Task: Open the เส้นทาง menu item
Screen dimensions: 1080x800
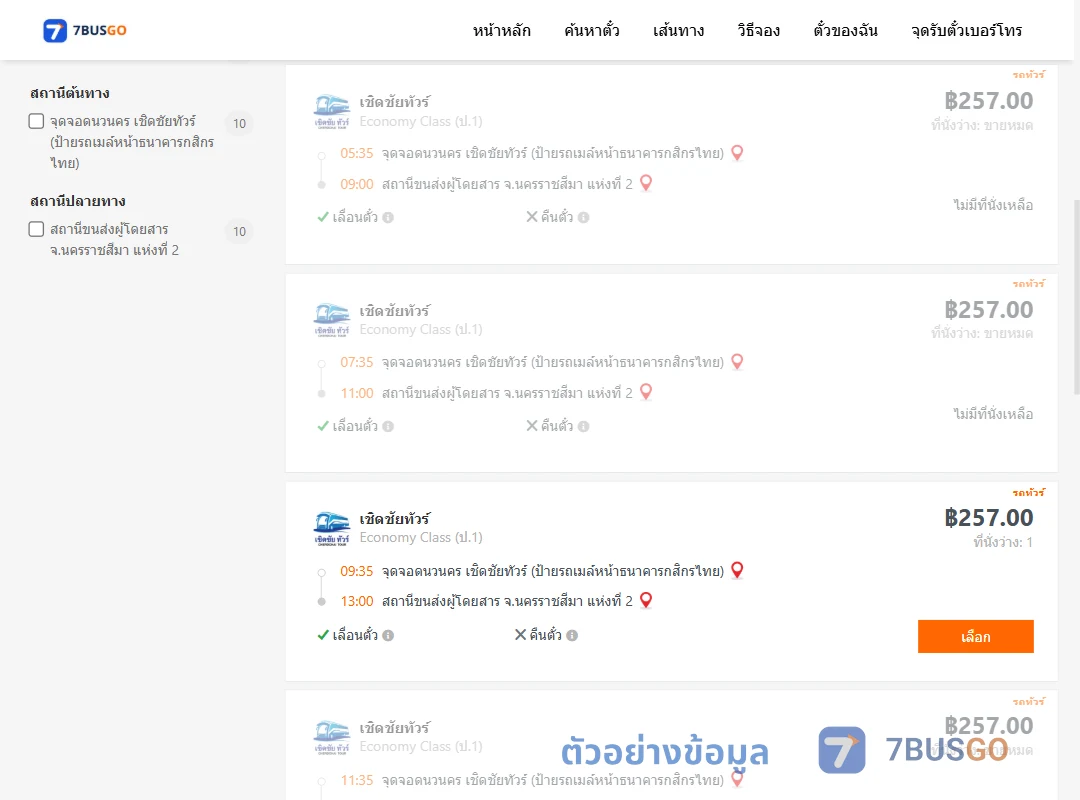Action: point(678,30)
